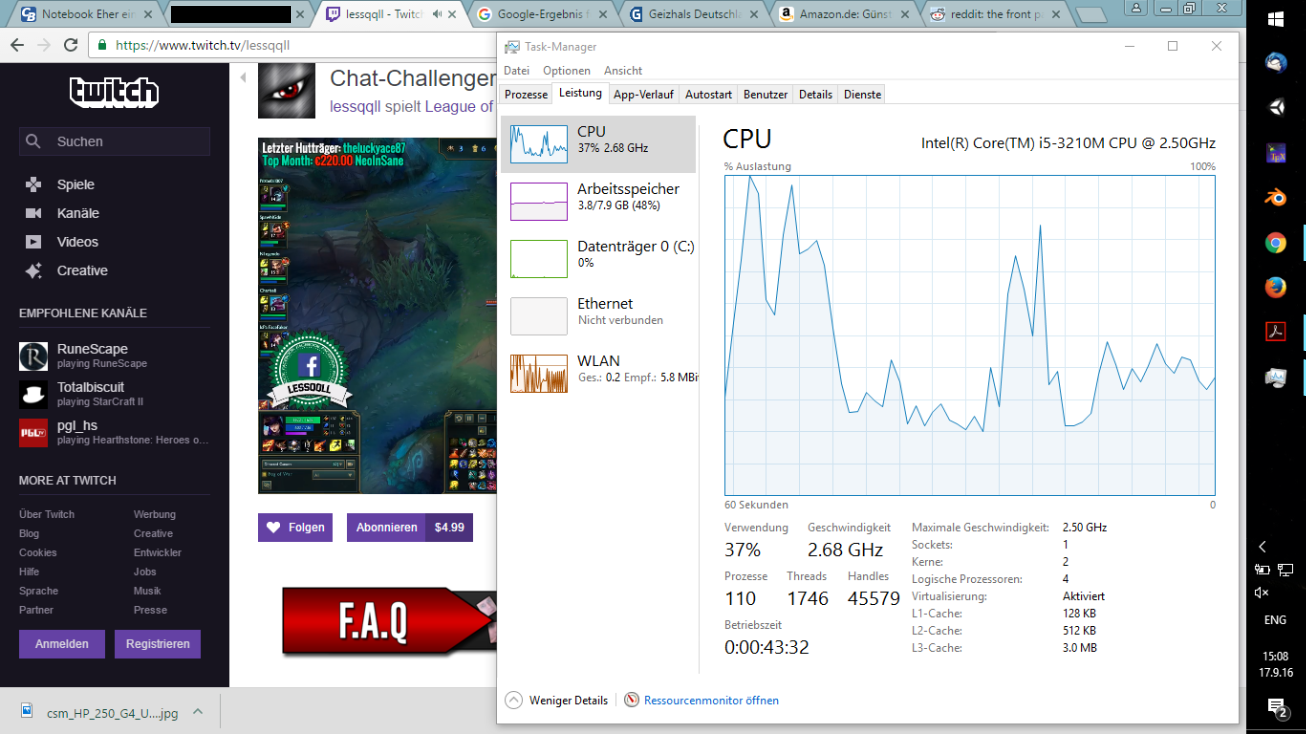Viewport: 1306px width, 734px height.
Task: Click the F.A.Q banner image
Action: point(389,621)
